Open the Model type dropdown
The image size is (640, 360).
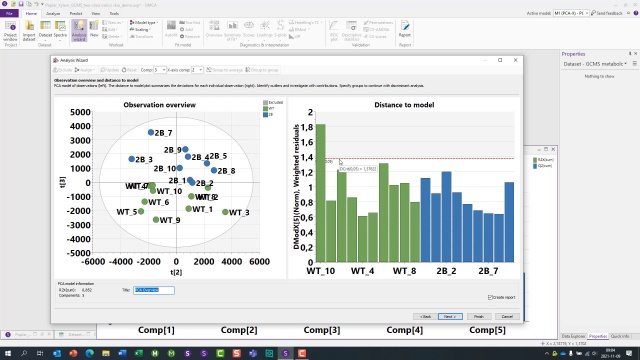point(144,22)
